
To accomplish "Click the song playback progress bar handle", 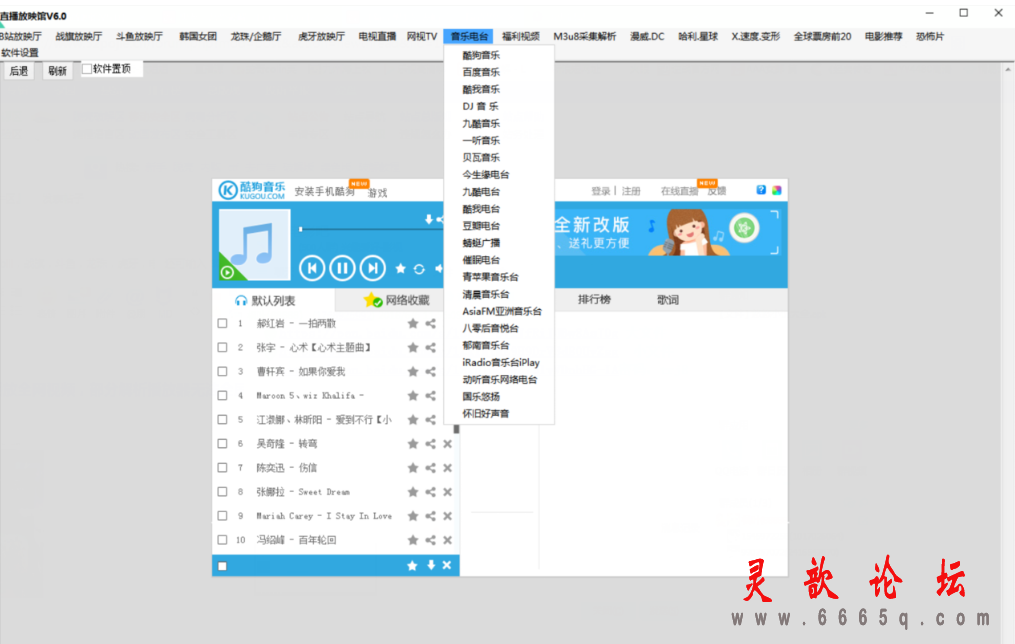I will click(301, 229).
